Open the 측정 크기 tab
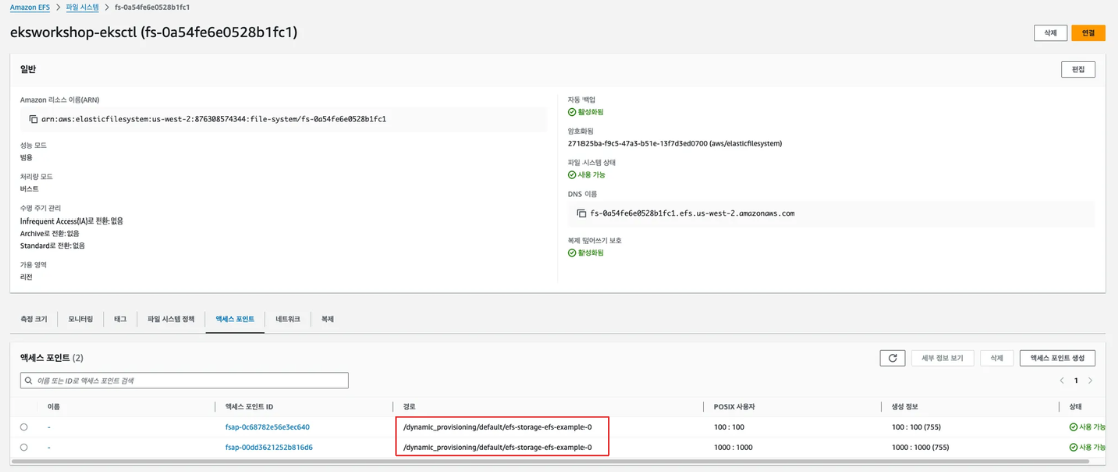 [34, 319]
